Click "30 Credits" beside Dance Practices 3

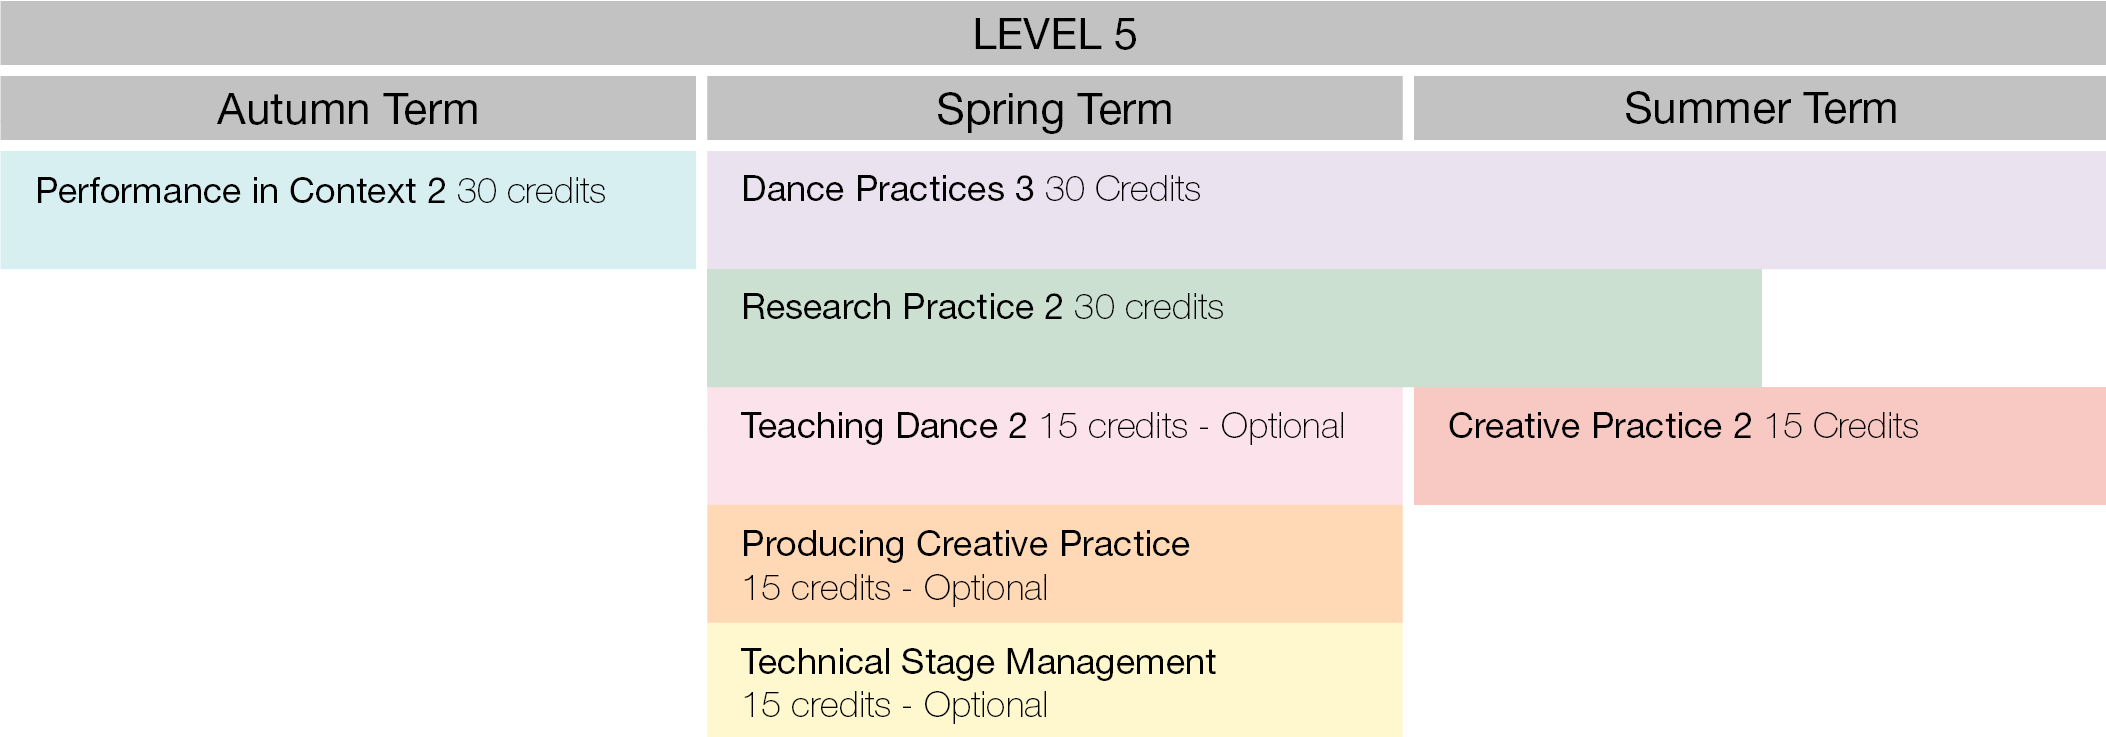(1122, 189)
